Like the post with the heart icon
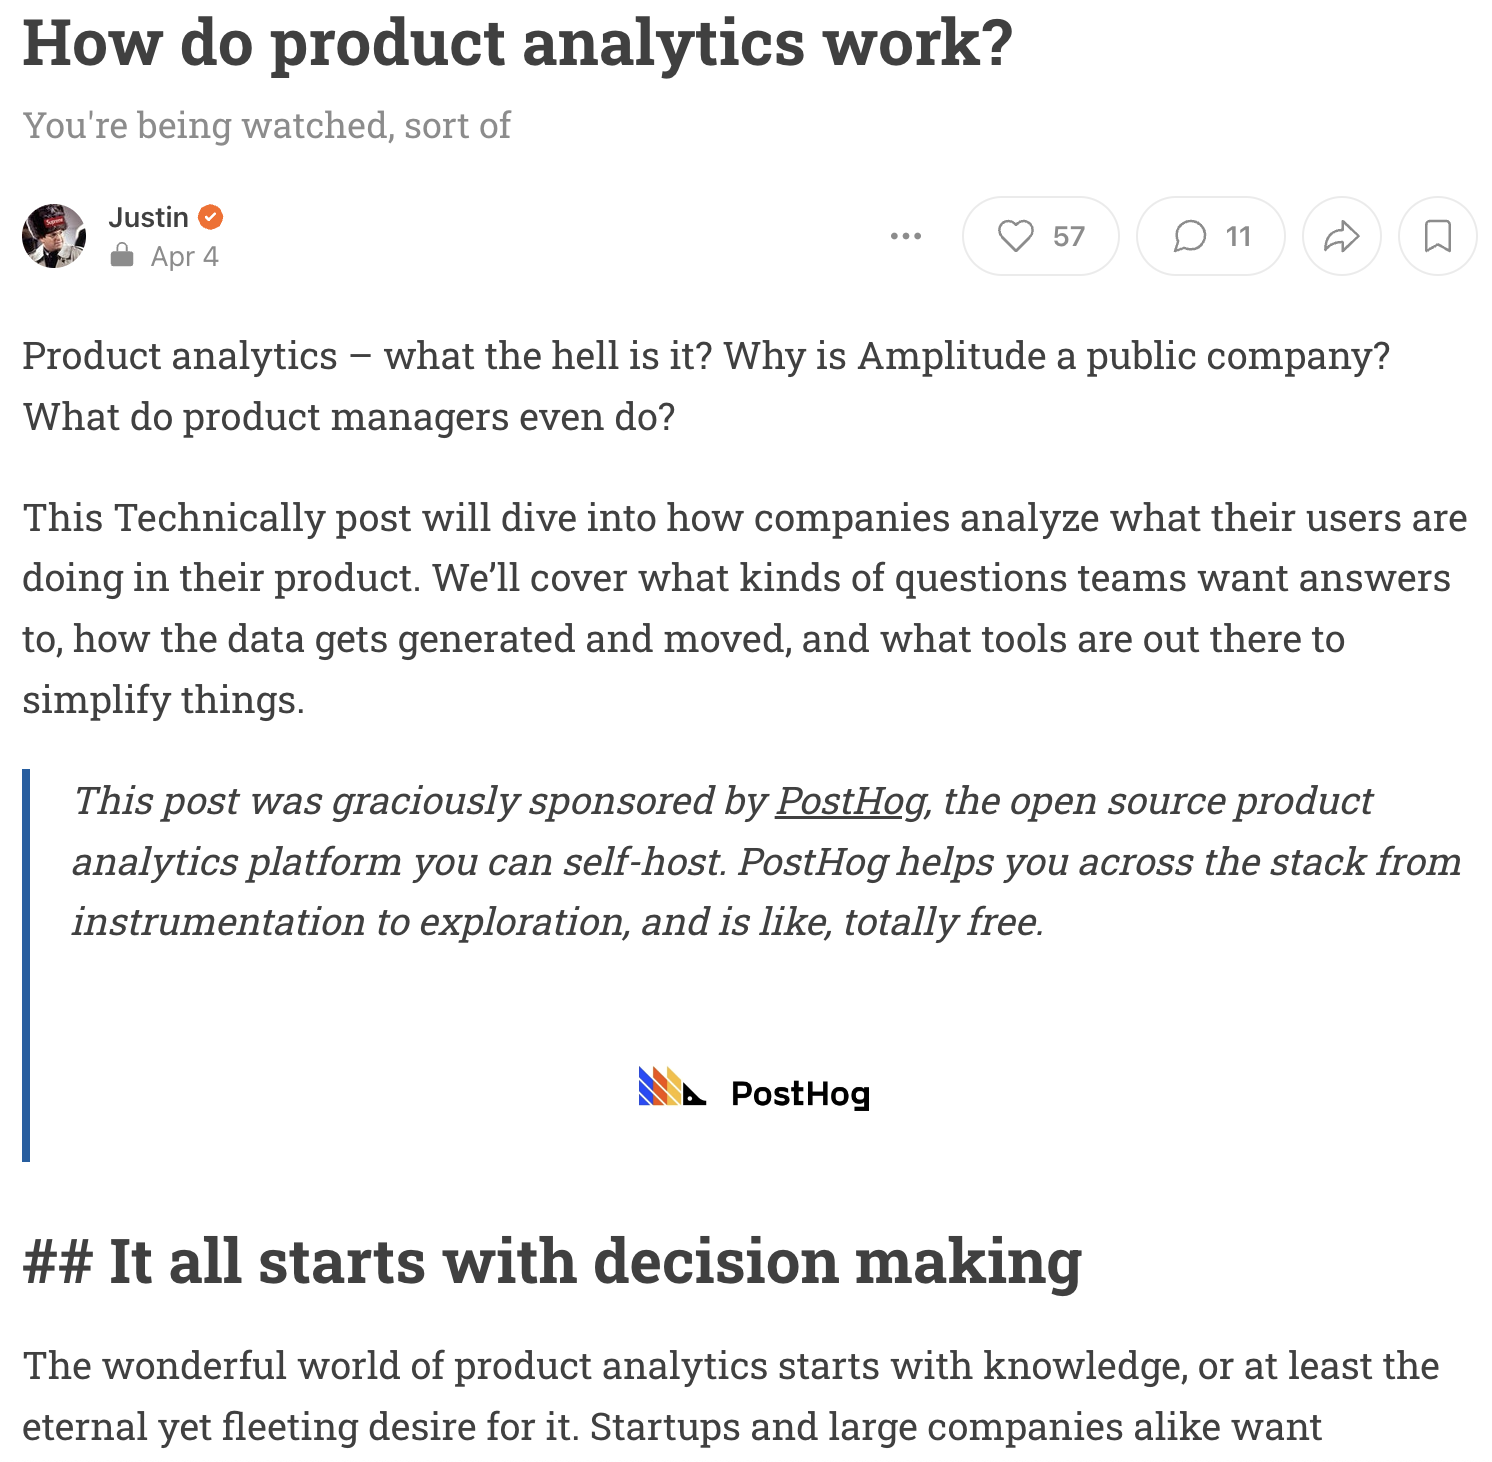 1015,236
